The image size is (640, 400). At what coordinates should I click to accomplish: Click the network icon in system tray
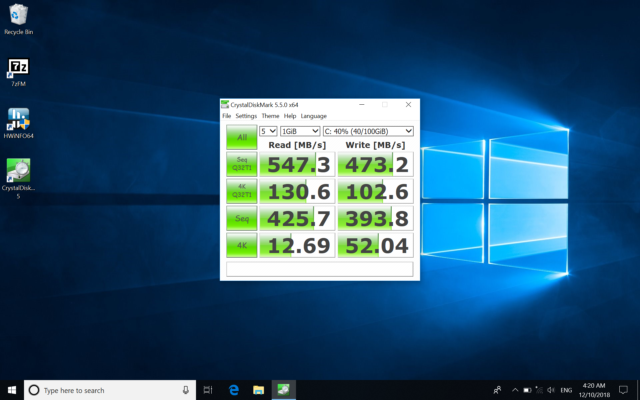pos(539,390)
